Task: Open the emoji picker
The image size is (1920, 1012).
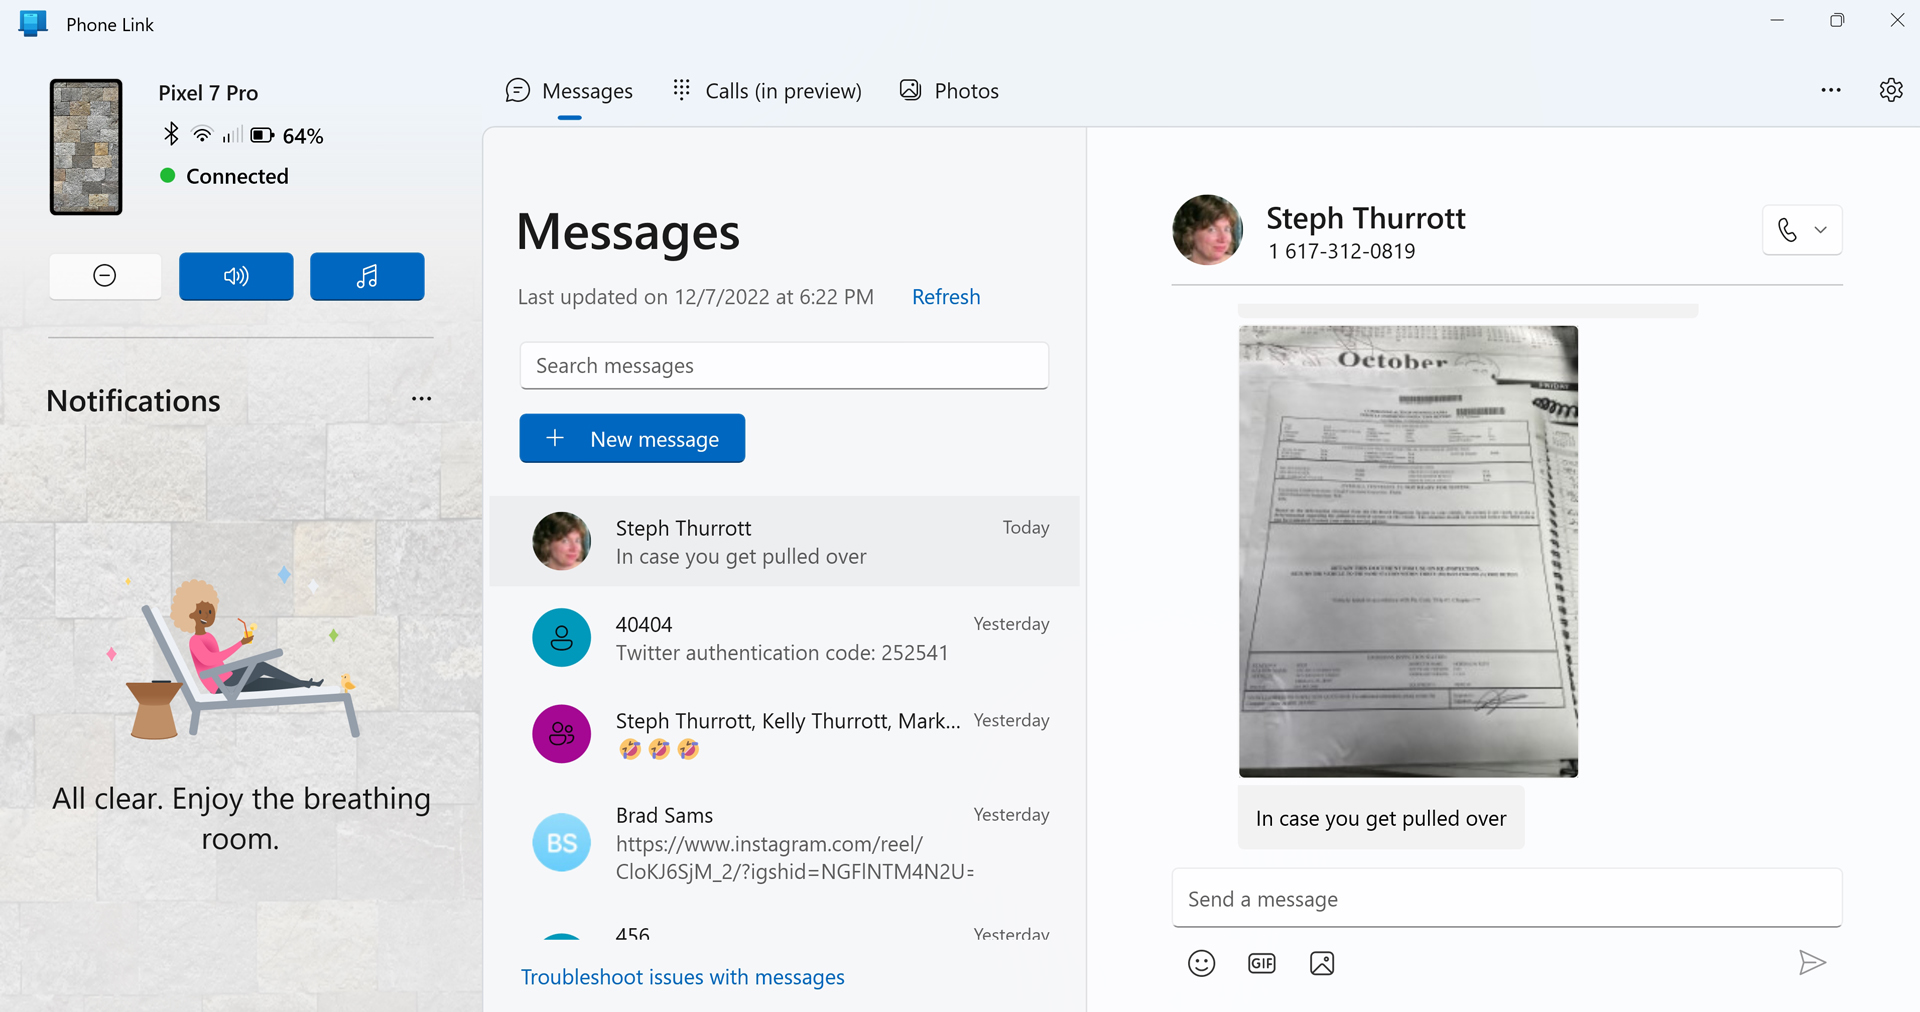Action: point(1201,963)
